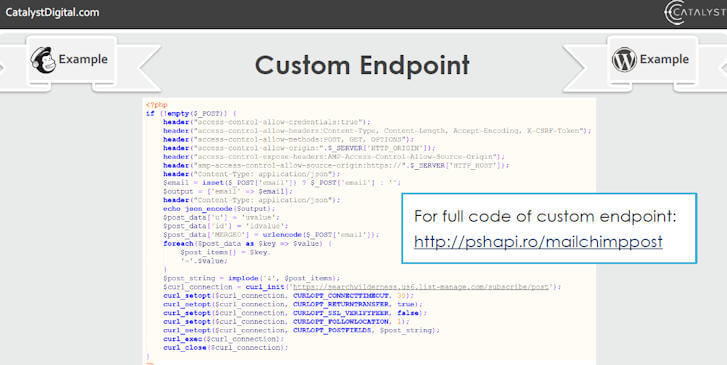Click the CURLOPT_RETURNTRANSFER code line
Image resolution: width=727 pixels, height=365 pixels.
pos(293,304)
